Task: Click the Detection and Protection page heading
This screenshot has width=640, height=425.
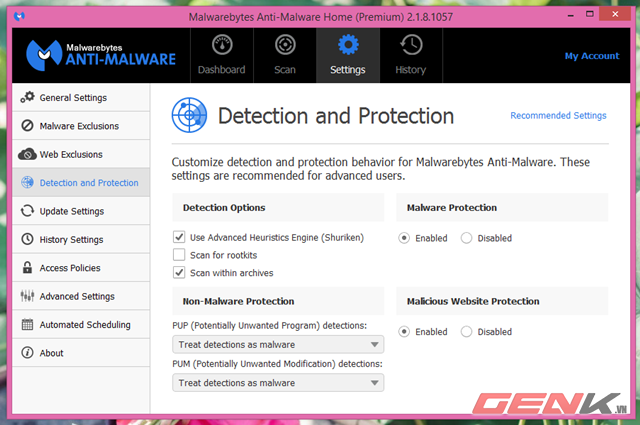Action: pos(336,116)
